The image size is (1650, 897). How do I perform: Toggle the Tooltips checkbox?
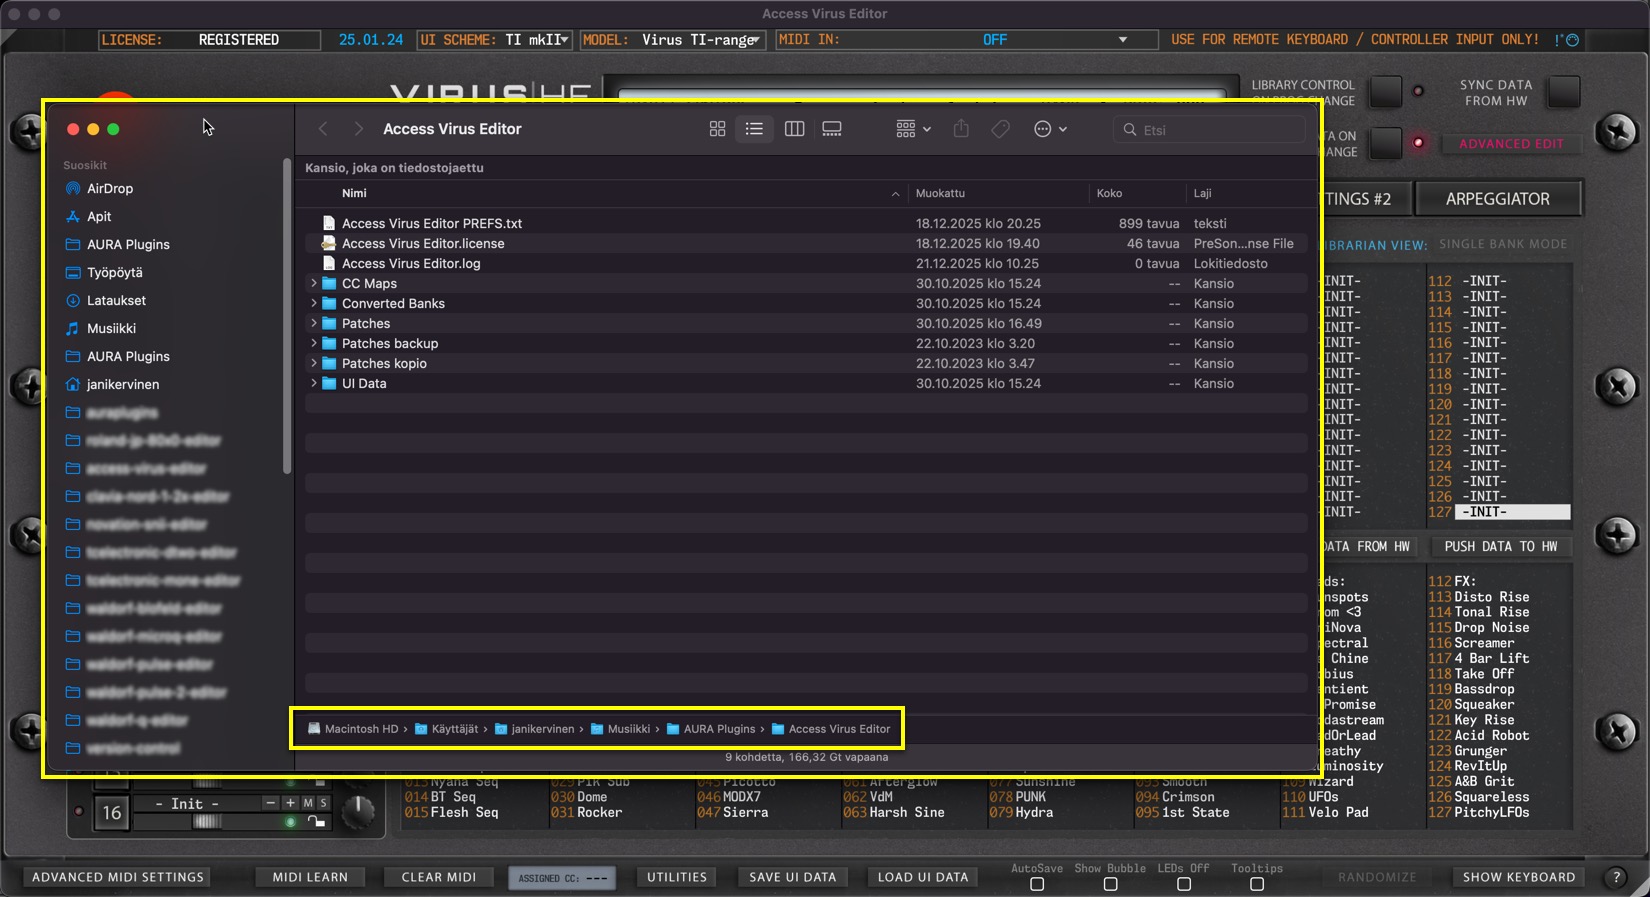(1257, 884)
